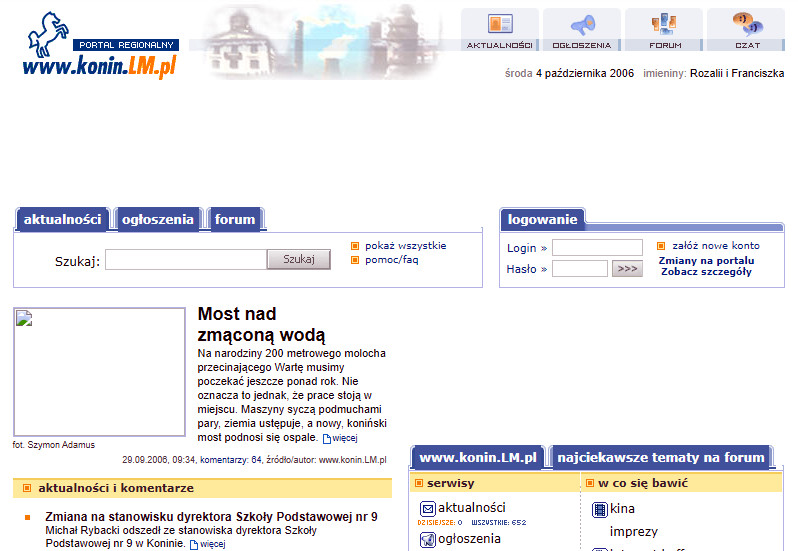
Task: Click the pokaż wszystkie link
Action: 405,246
